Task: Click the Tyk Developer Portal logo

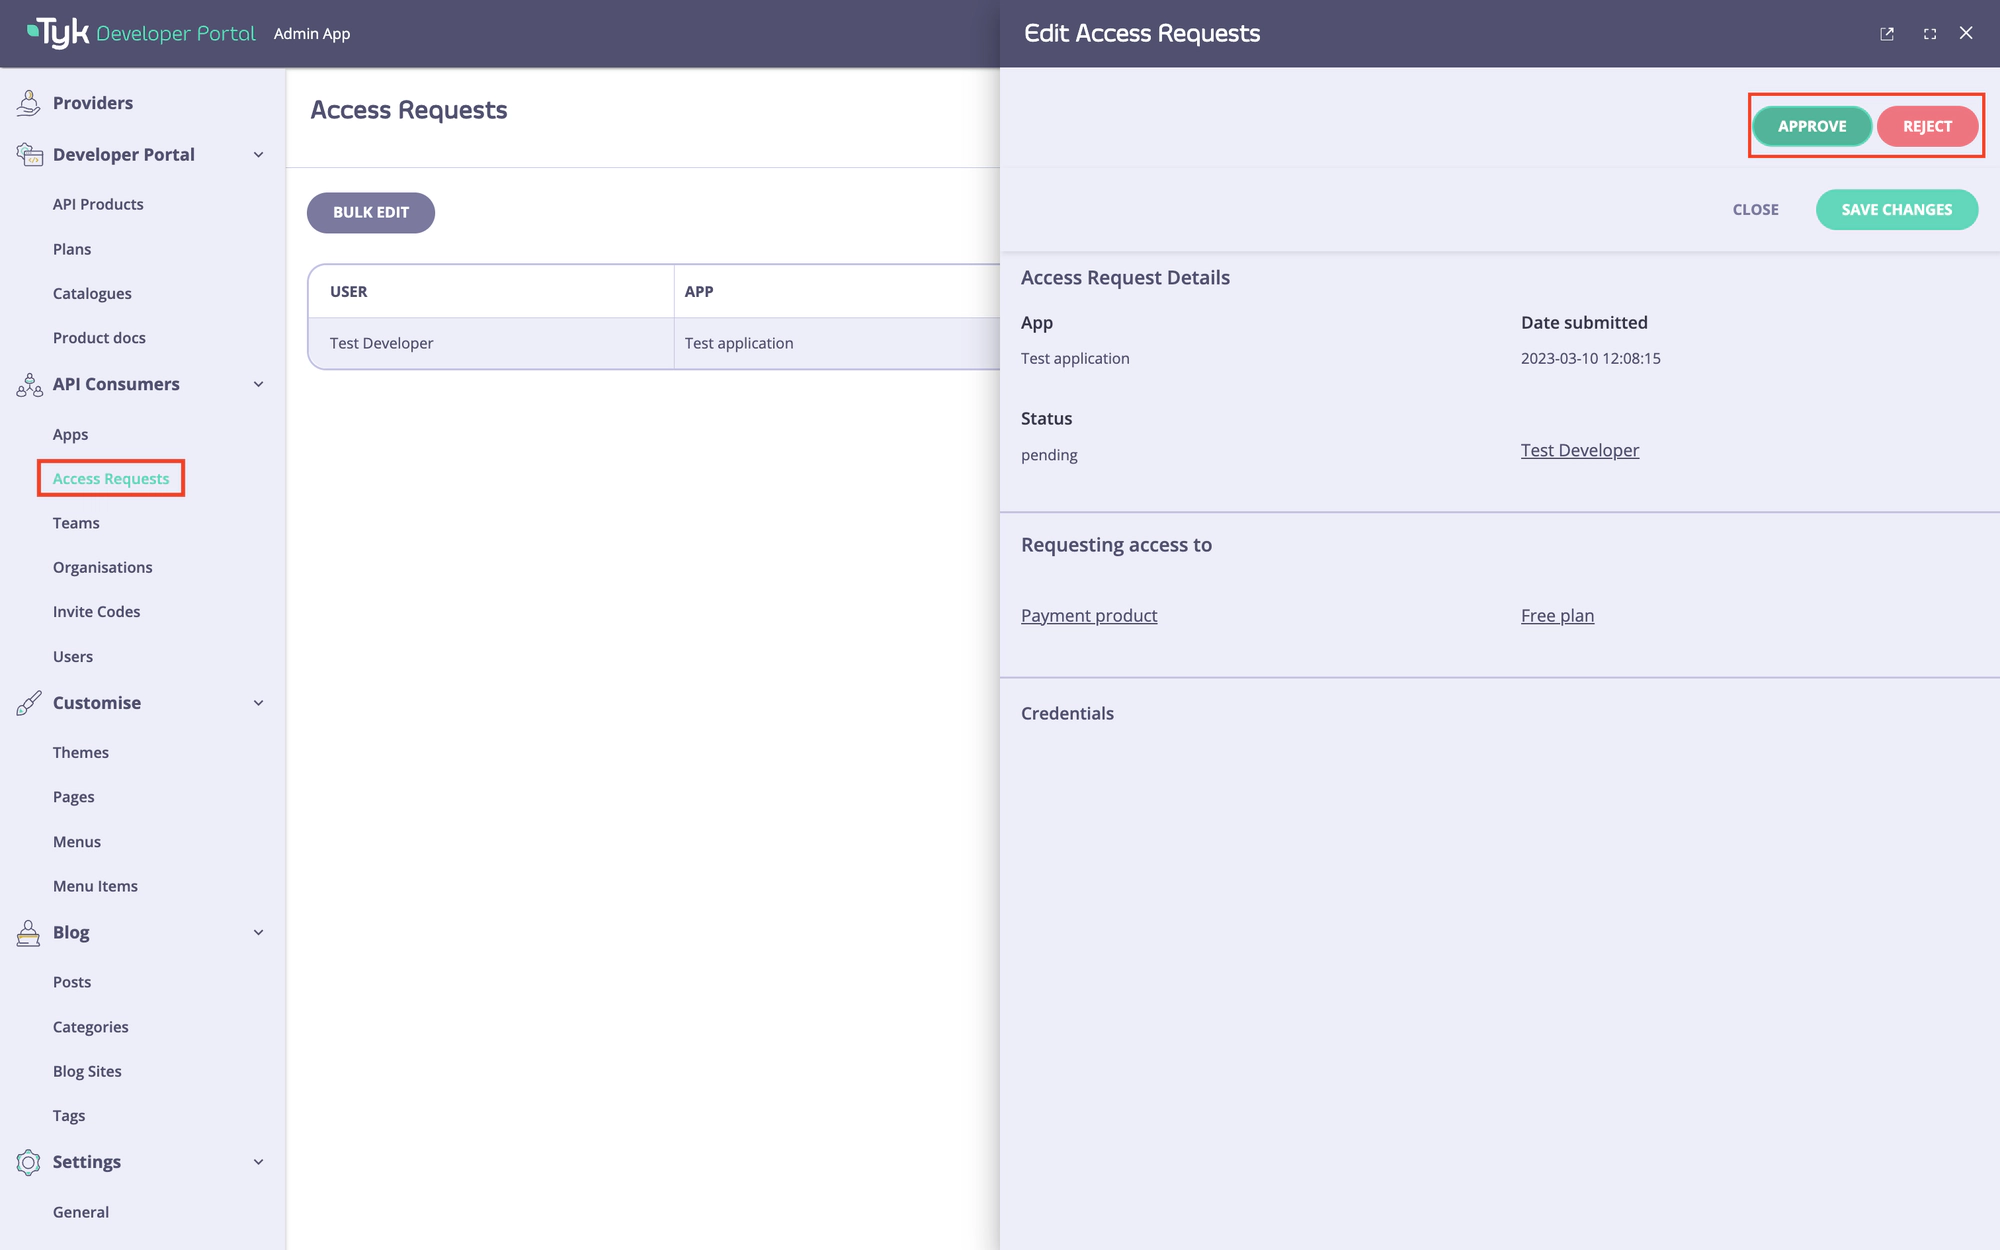Action: coord(141,33)
